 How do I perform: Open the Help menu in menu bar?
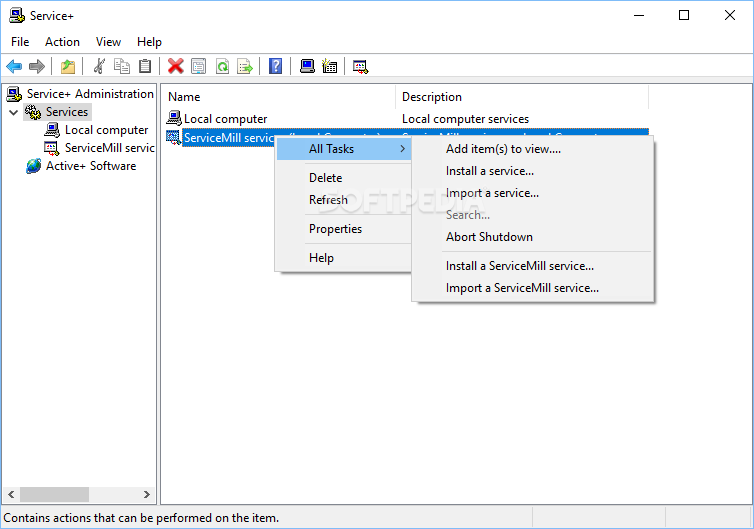tap(149, 42)
